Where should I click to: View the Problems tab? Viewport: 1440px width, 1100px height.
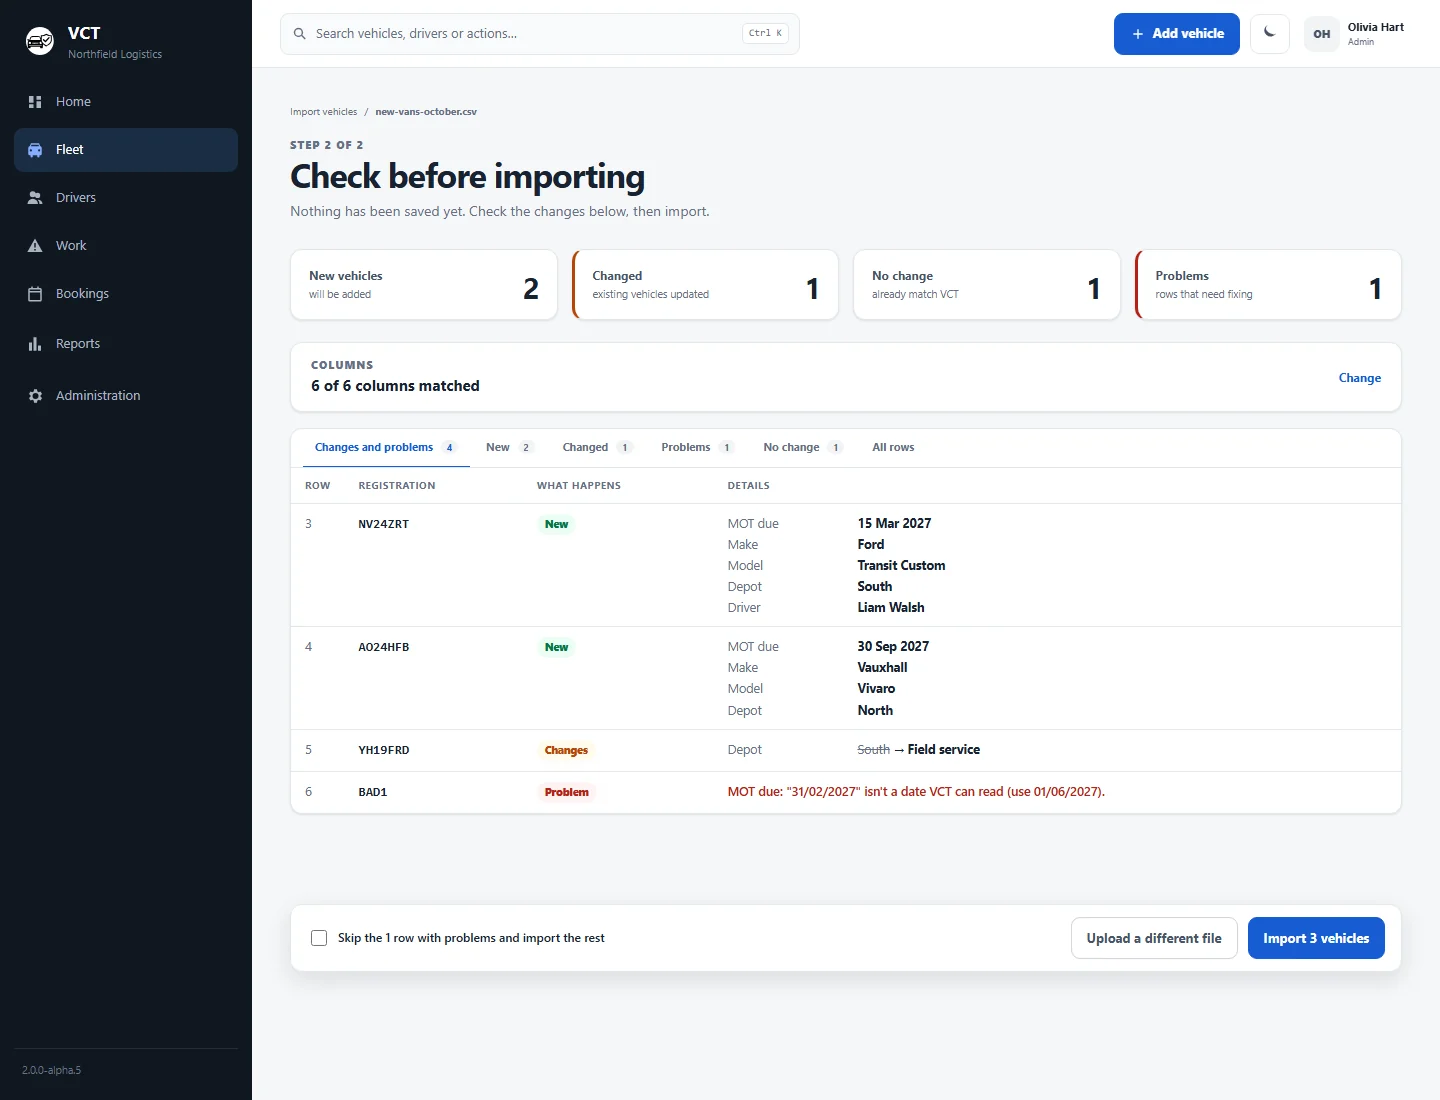[x=697, y=448]
